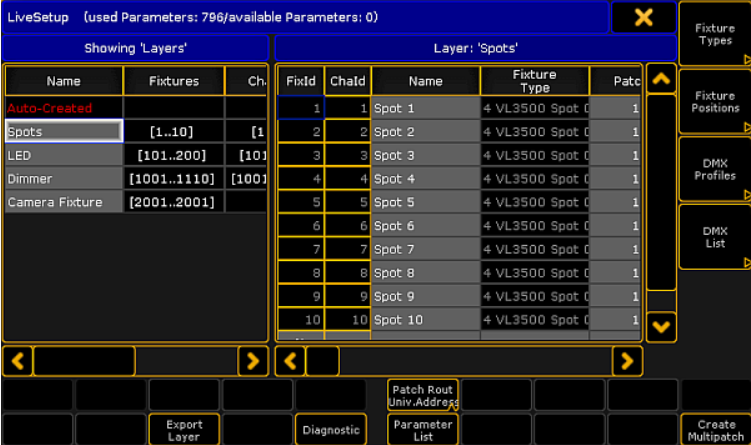This screenshot has width=751, height=445.
Task: Select the LED layer row
Action: point(63,155)
